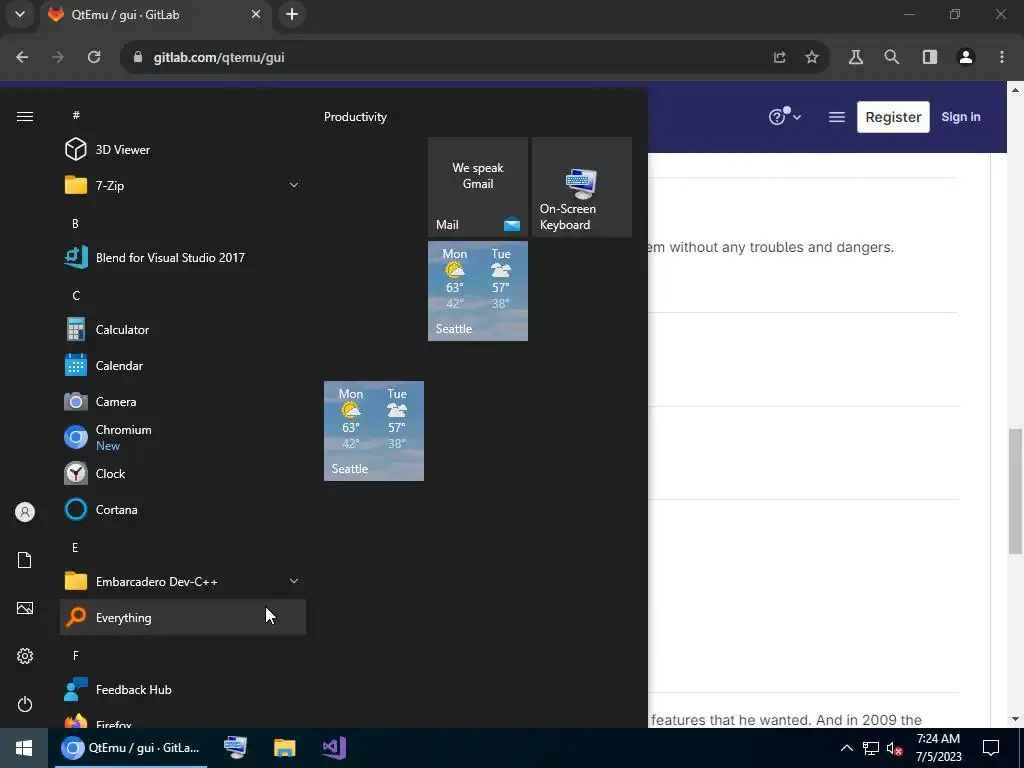The image size is (1024, 768).
Task: Open the Calculator app
Action: coord(183,330)
